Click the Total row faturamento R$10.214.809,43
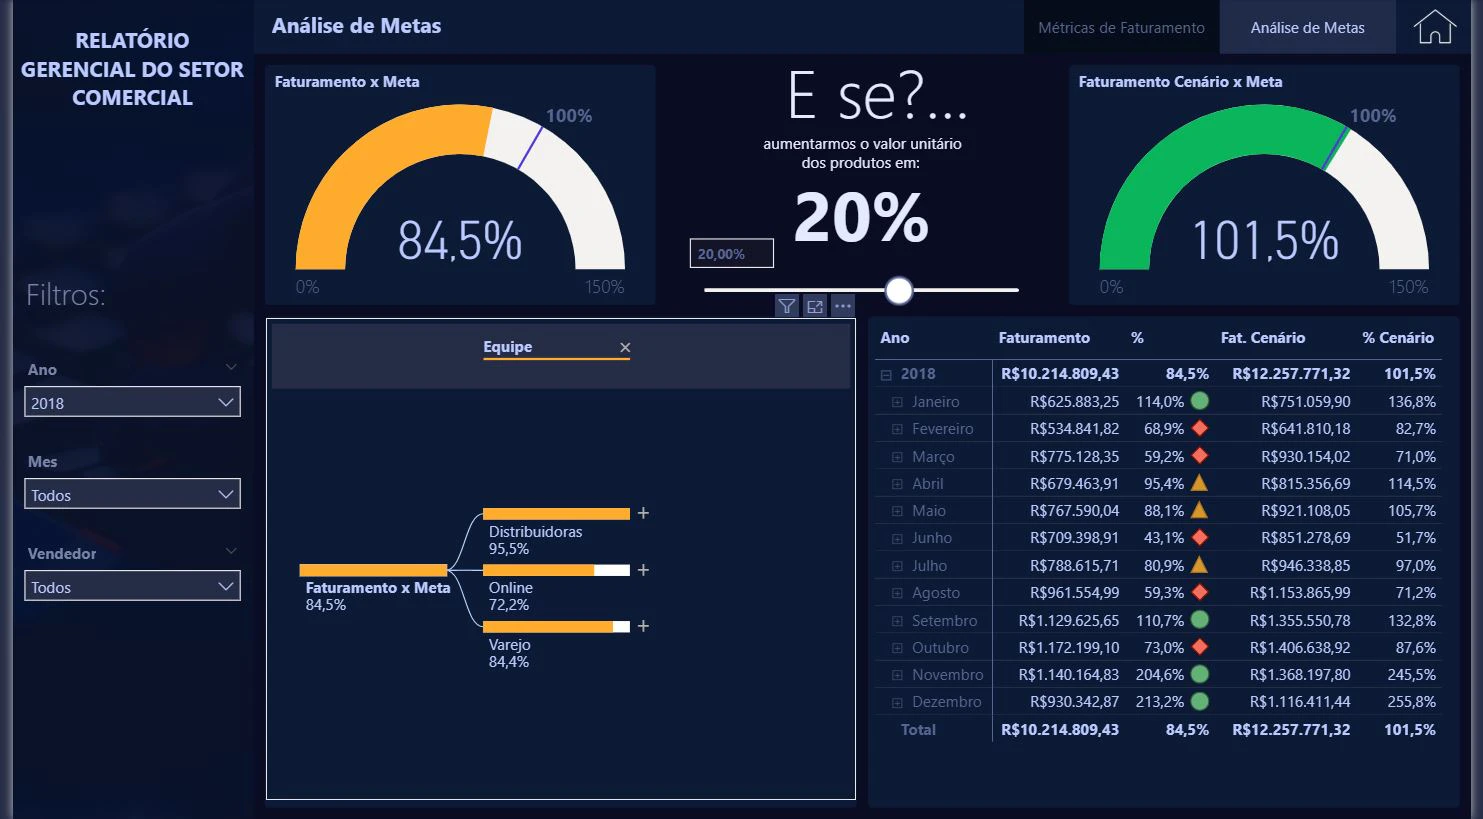This screenshot has width=1483, height=819. [x=1060, y=730]
